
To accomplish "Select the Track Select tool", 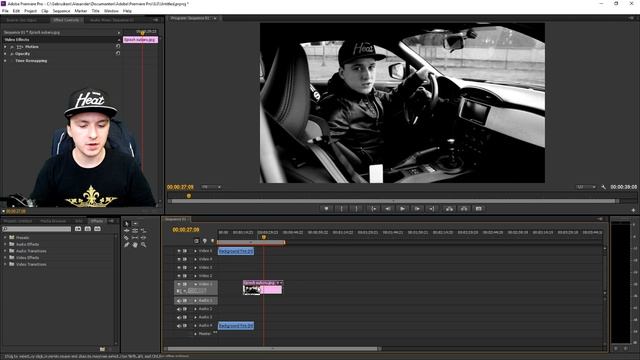I will point(135,224).
